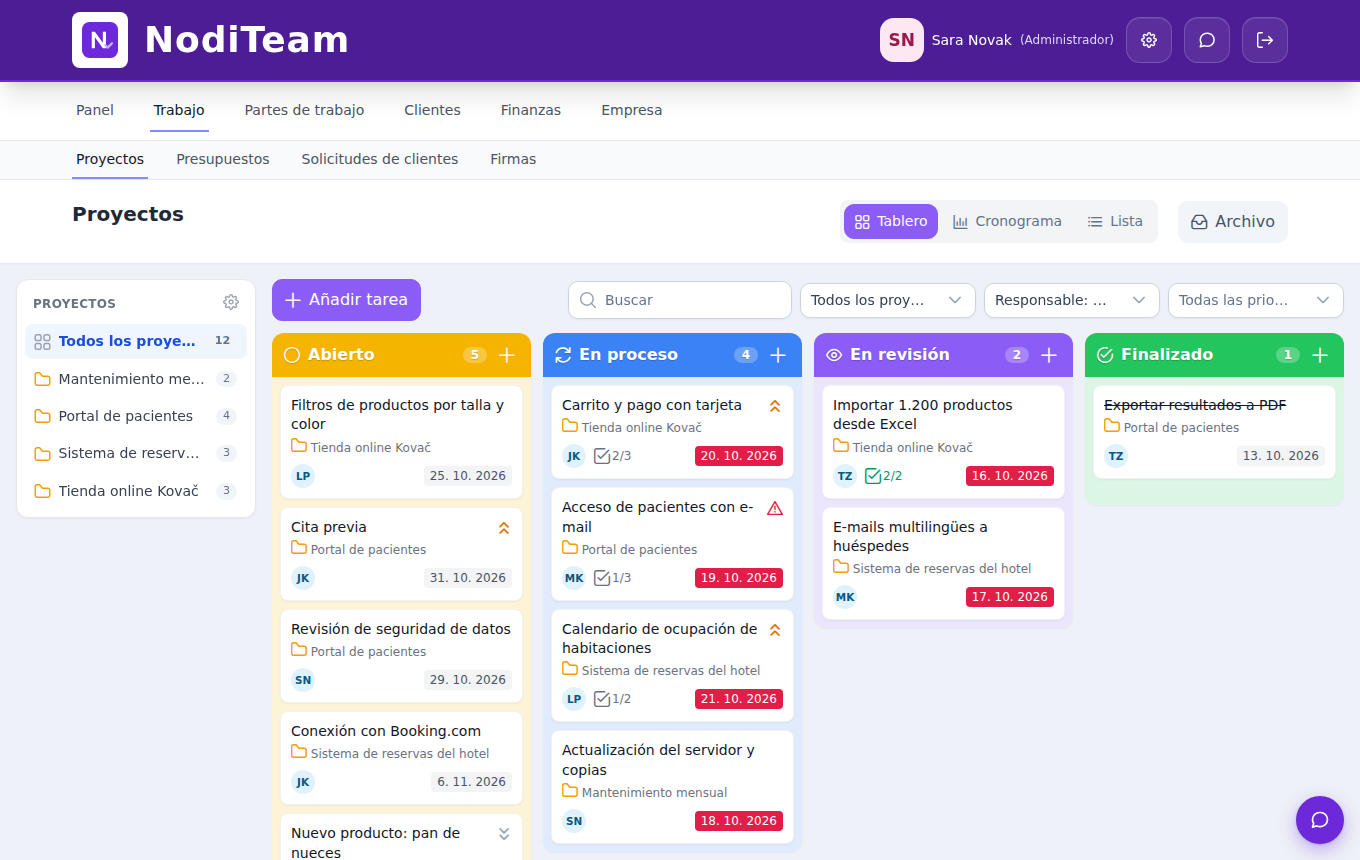Image resolution: width=1360 pixels, height=860 pixels.
Task: Click the NodiTeam logo icon
Action: 100,40
